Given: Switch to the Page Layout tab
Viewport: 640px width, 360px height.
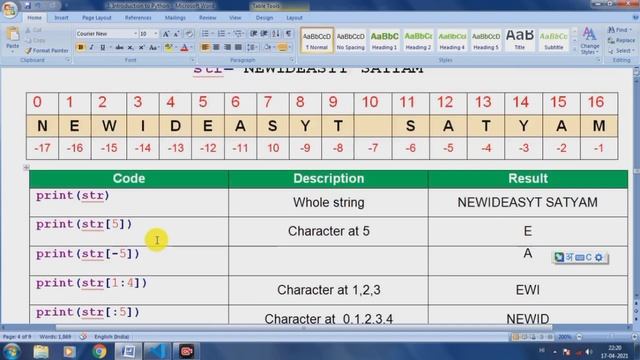Looking at the screenshot, I should [x=97, y=18].
